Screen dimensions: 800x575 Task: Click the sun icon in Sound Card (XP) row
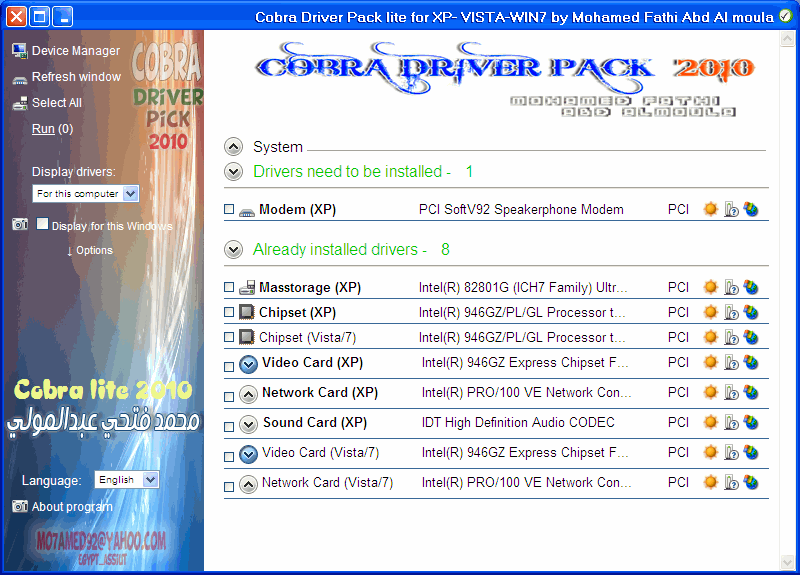[710, 422]
